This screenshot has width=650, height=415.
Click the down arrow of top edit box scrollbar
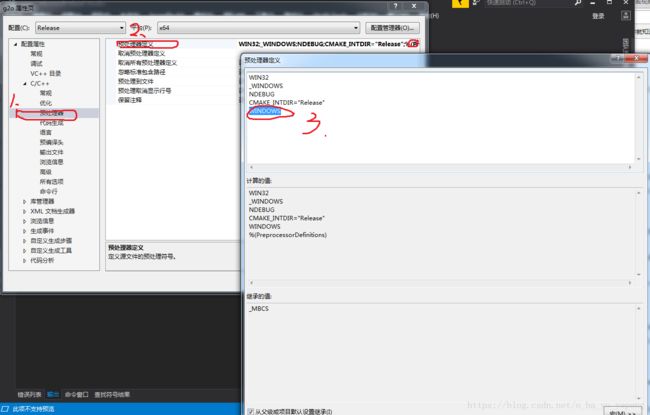pyautogui.click(x=638, y=159)
